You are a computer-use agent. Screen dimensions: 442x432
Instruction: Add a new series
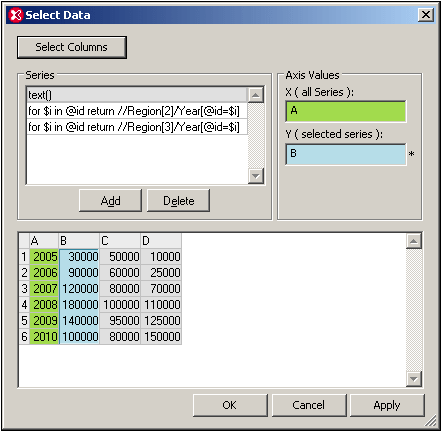coord(110,201)
